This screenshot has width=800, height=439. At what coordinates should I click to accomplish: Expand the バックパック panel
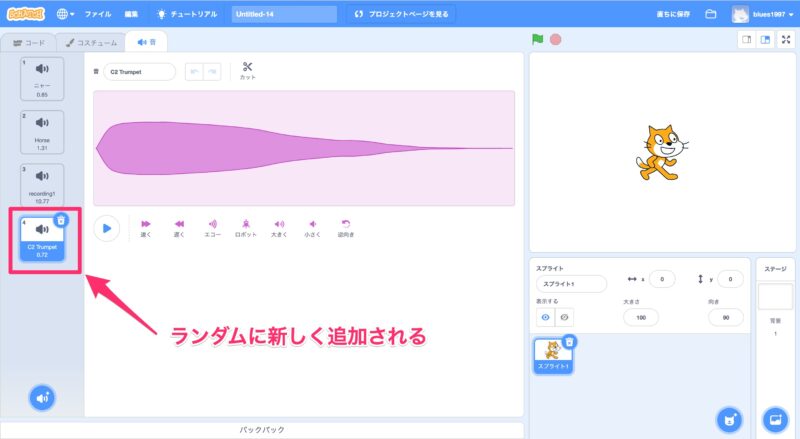pyautogui.click(x=264, y=429)
